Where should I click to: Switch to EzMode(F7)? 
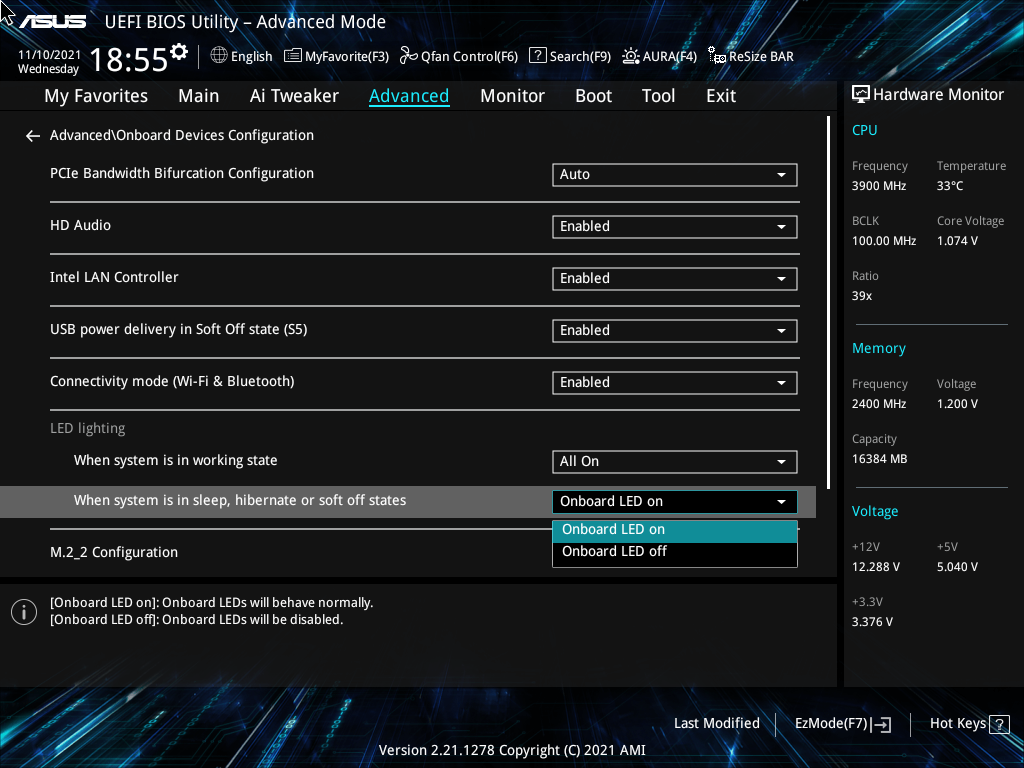pyautogui.click(x=842, y=724)
